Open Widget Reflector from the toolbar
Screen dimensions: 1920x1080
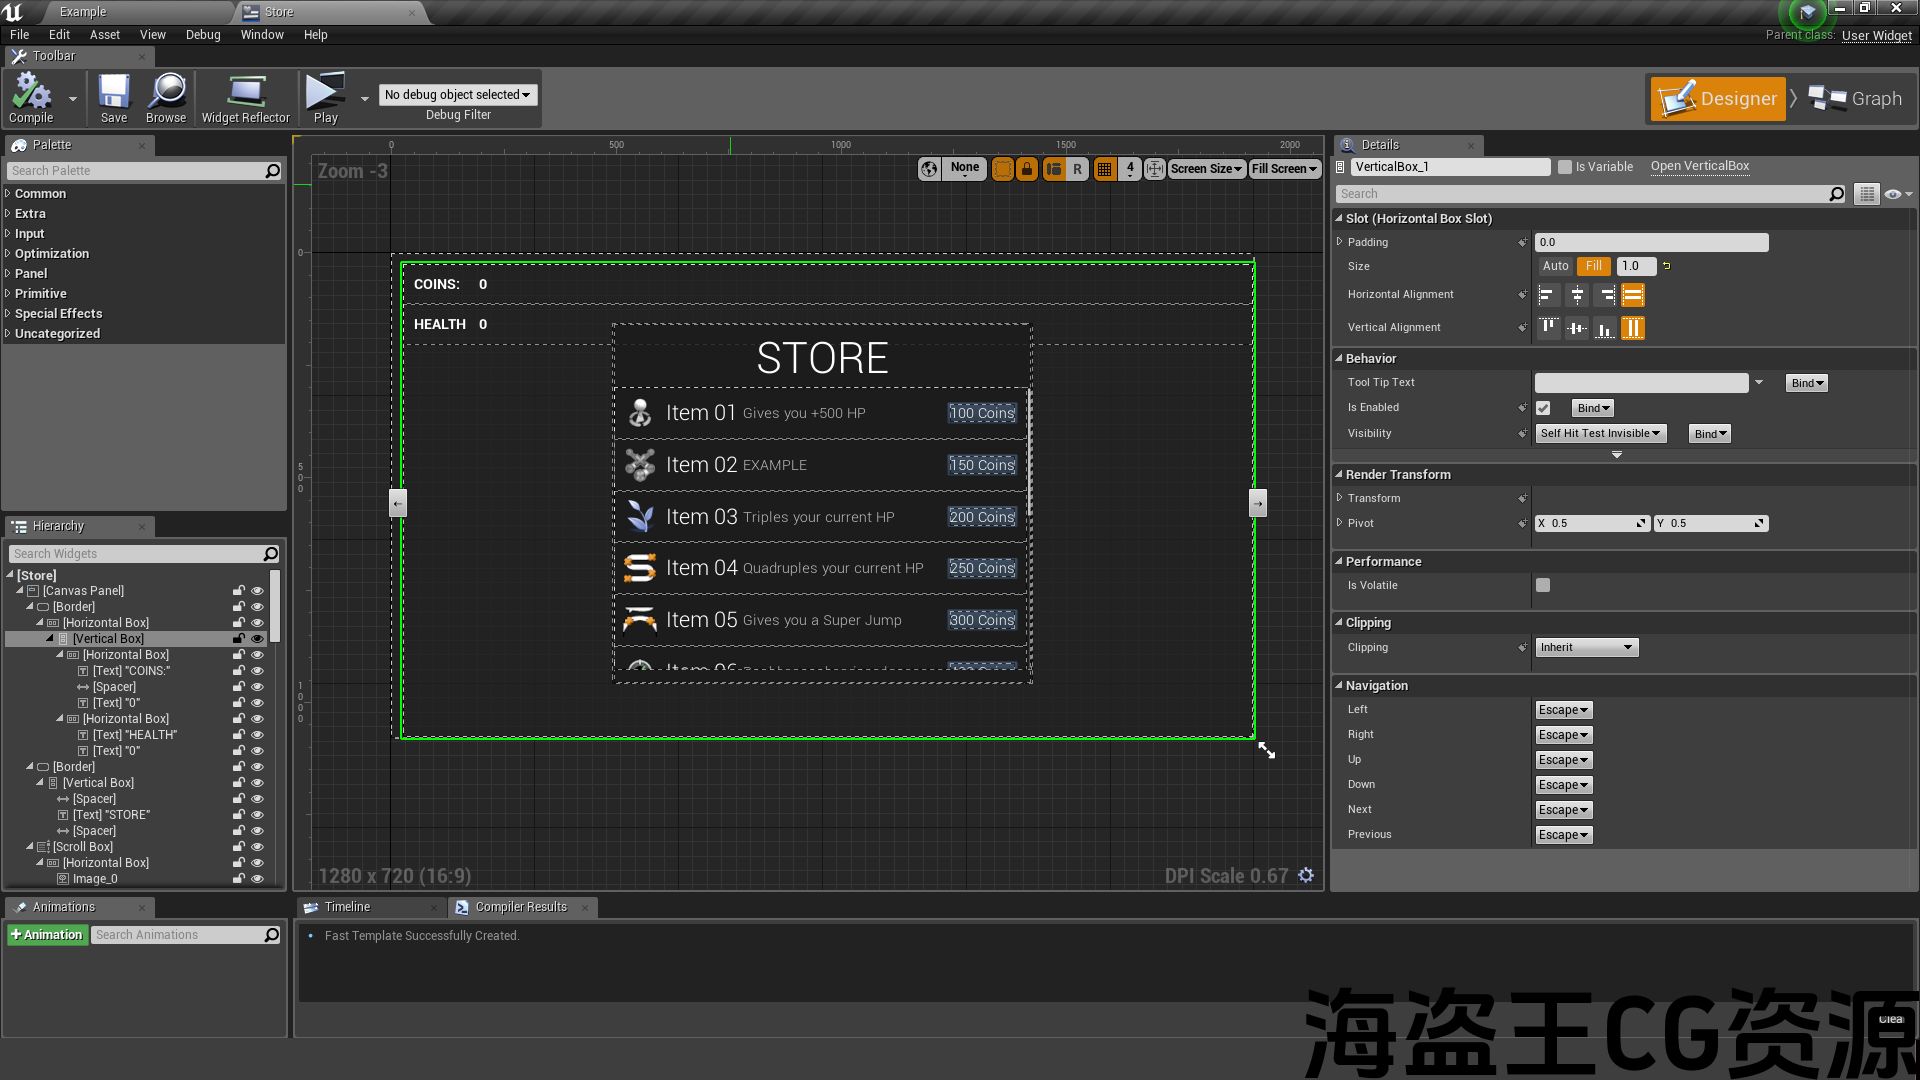pyautogui.click(x=245, y=98)
